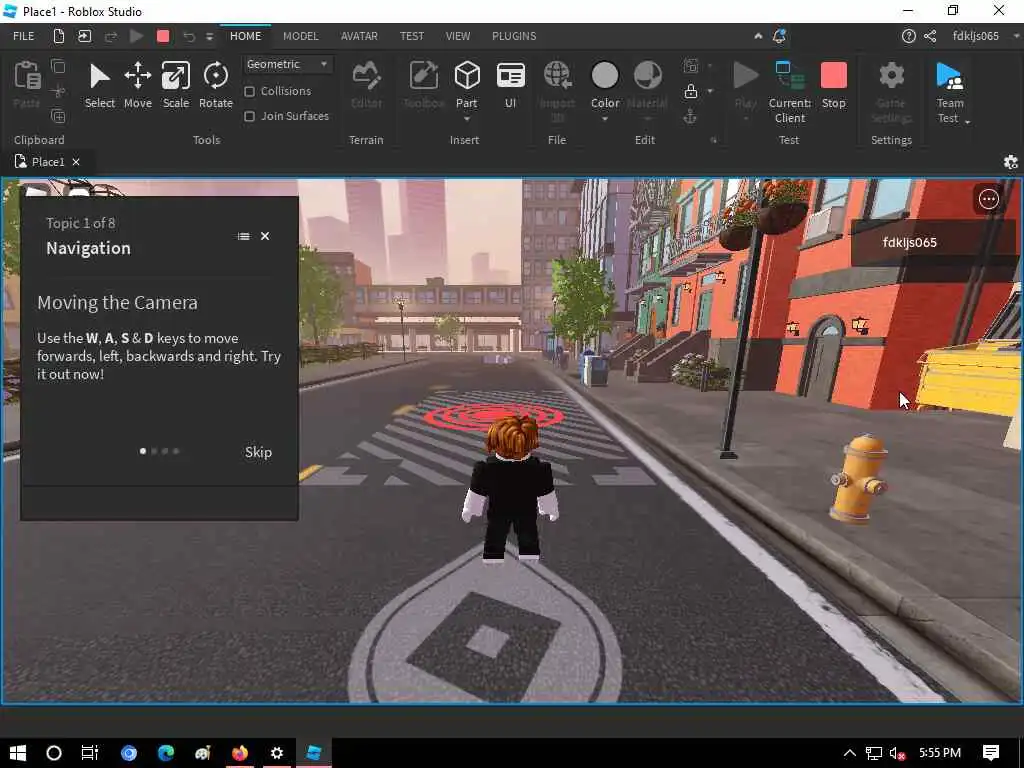Switch to the AVATAR tab
The width and height of the screenshot is (1024, 768).
359,36
